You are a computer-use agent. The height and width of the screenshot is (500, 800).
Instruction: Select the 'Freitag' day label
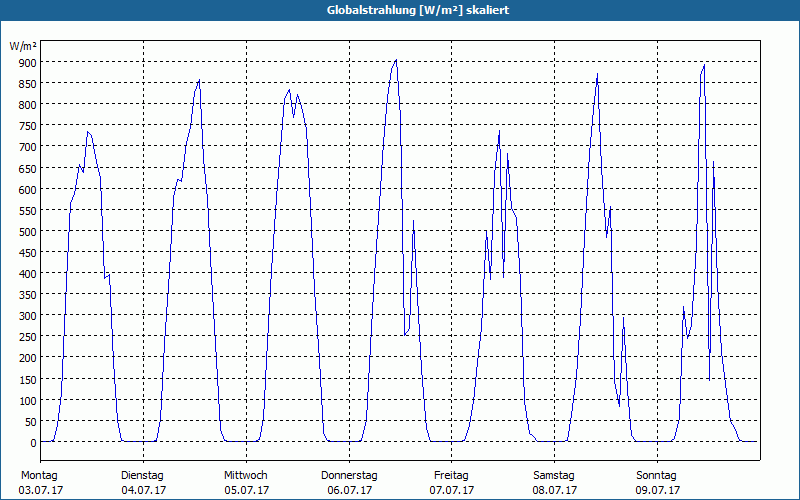(x=452, y=475)
